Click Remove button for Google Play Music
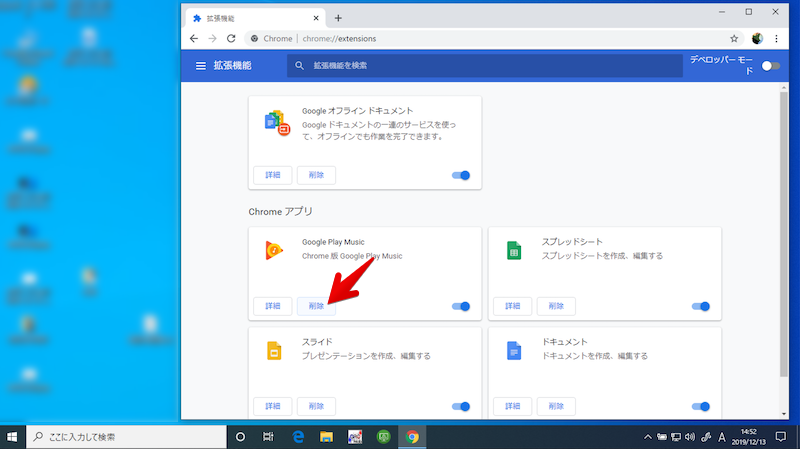 pyautogui.click(x=316, y=306)
